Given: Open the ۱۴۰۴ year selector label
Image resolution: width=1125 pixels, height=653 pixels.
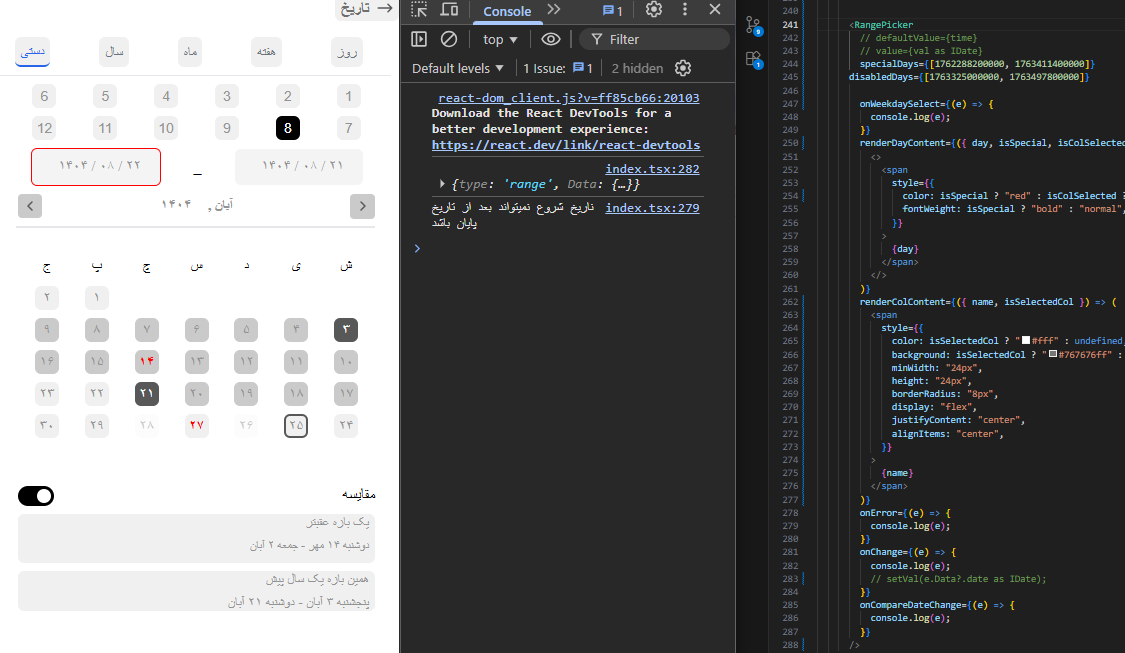Looking at the screenshot, I should click(176, 205).
